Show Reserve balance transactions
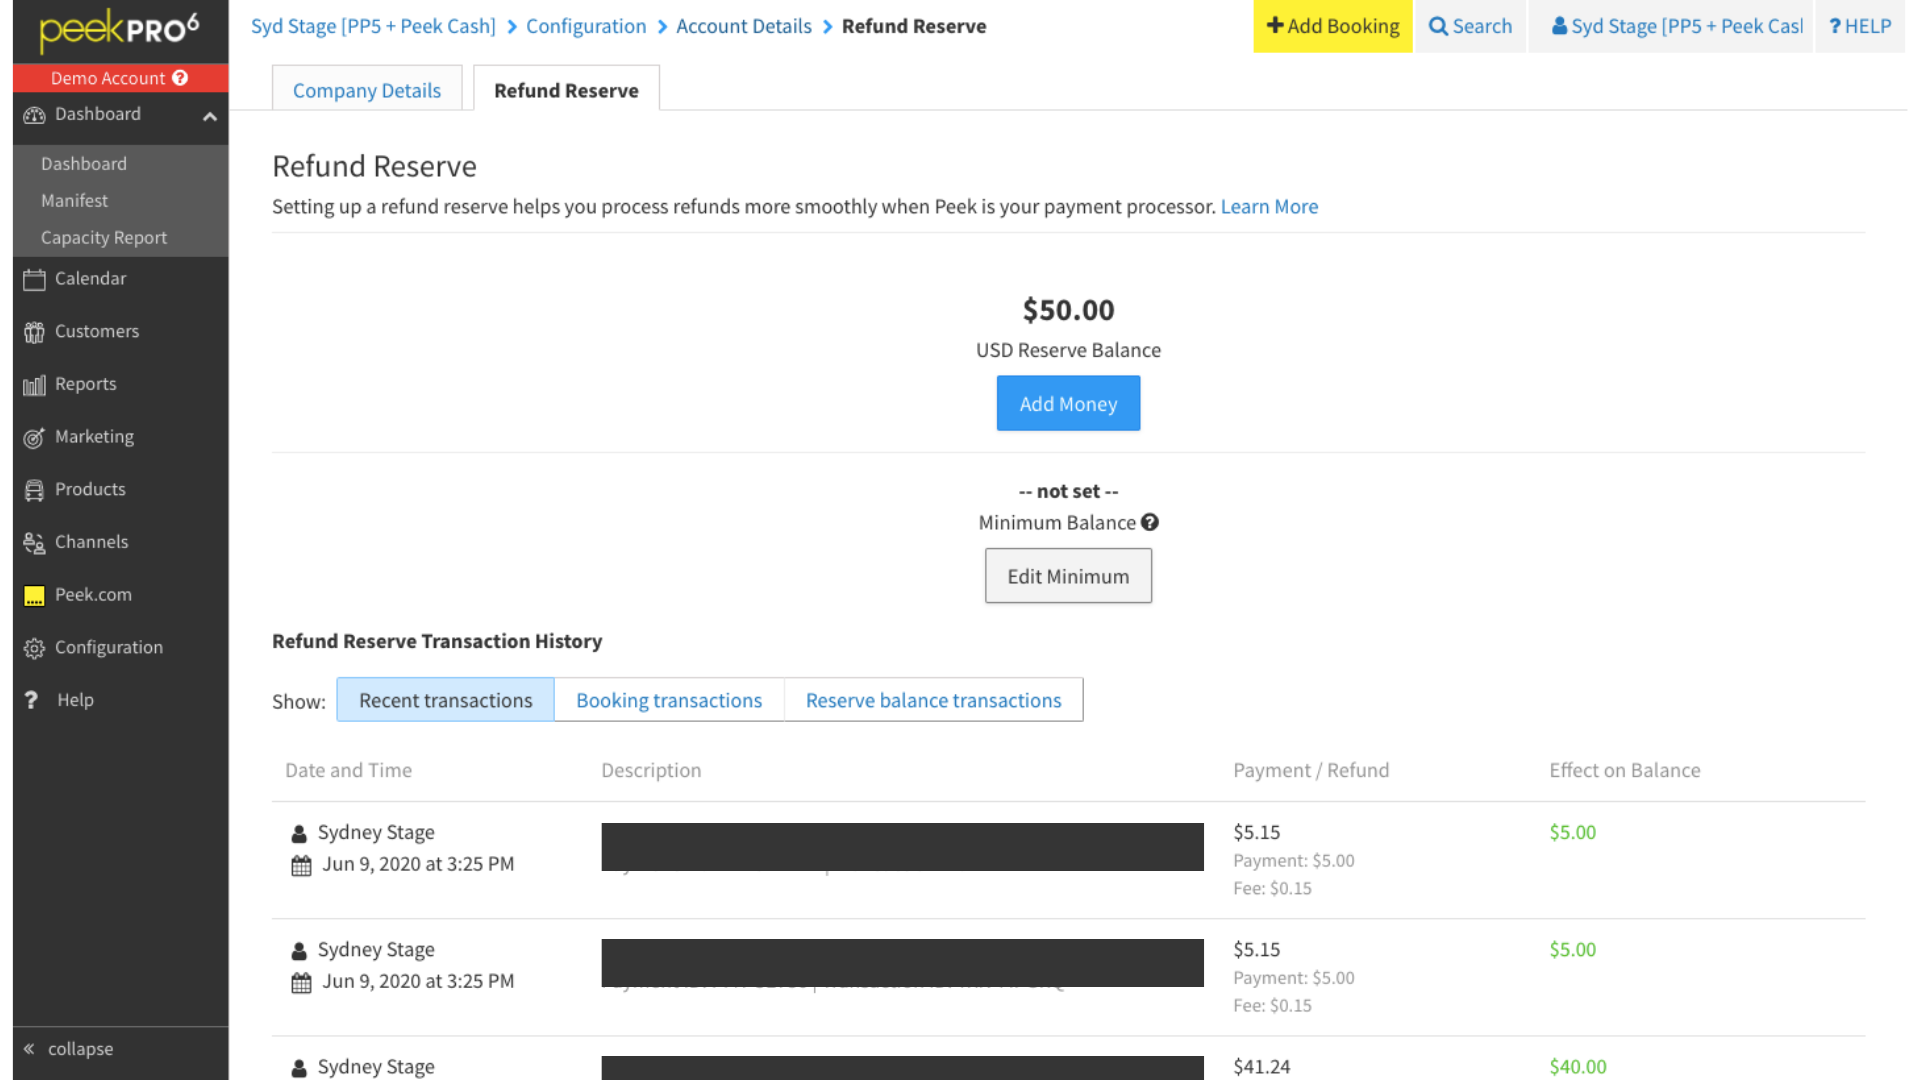The width and height of the screenshot is (1920, 1080). 934,700
